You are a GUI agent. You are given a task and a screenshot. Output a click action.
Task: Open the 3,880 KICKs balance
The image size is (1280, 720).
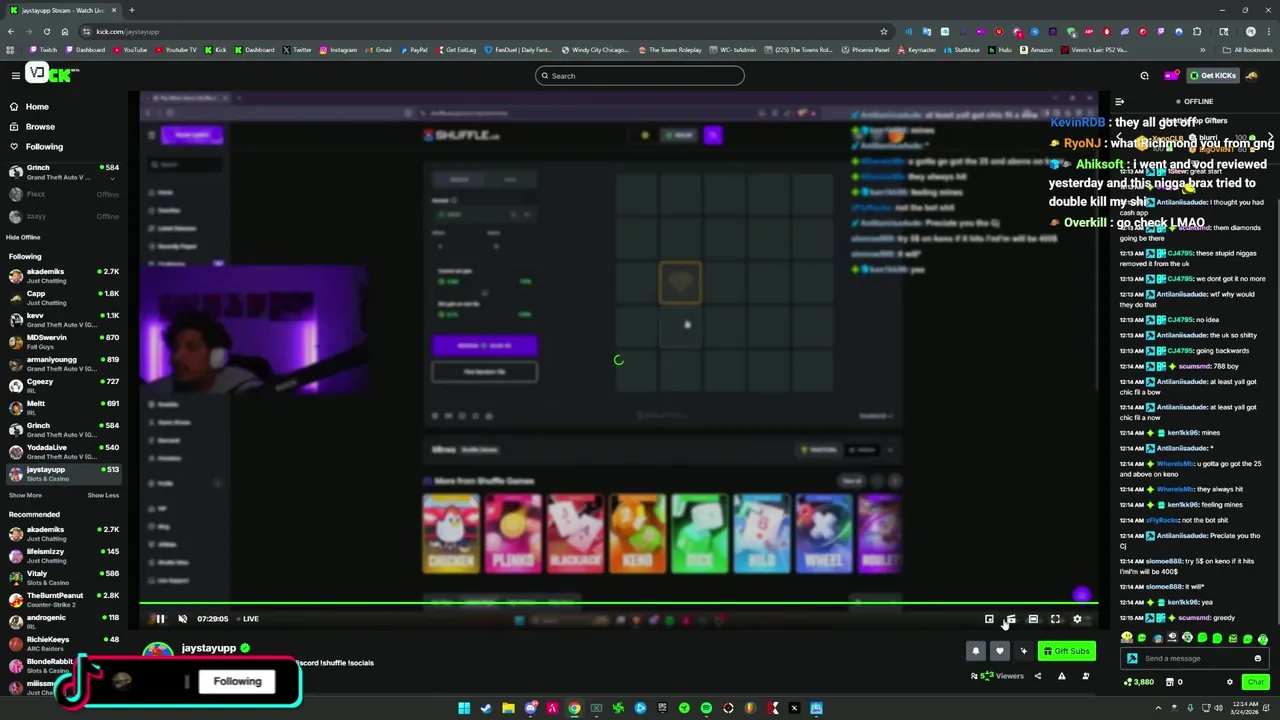tap(1139, 682)
